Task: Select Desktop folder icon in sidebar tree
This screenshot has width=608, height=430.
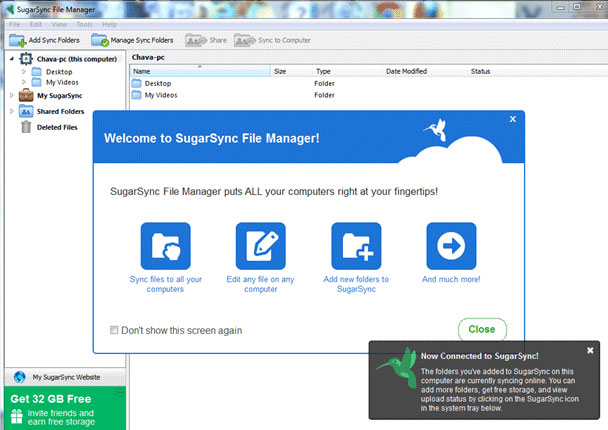Action: click(x=36, y=72)
